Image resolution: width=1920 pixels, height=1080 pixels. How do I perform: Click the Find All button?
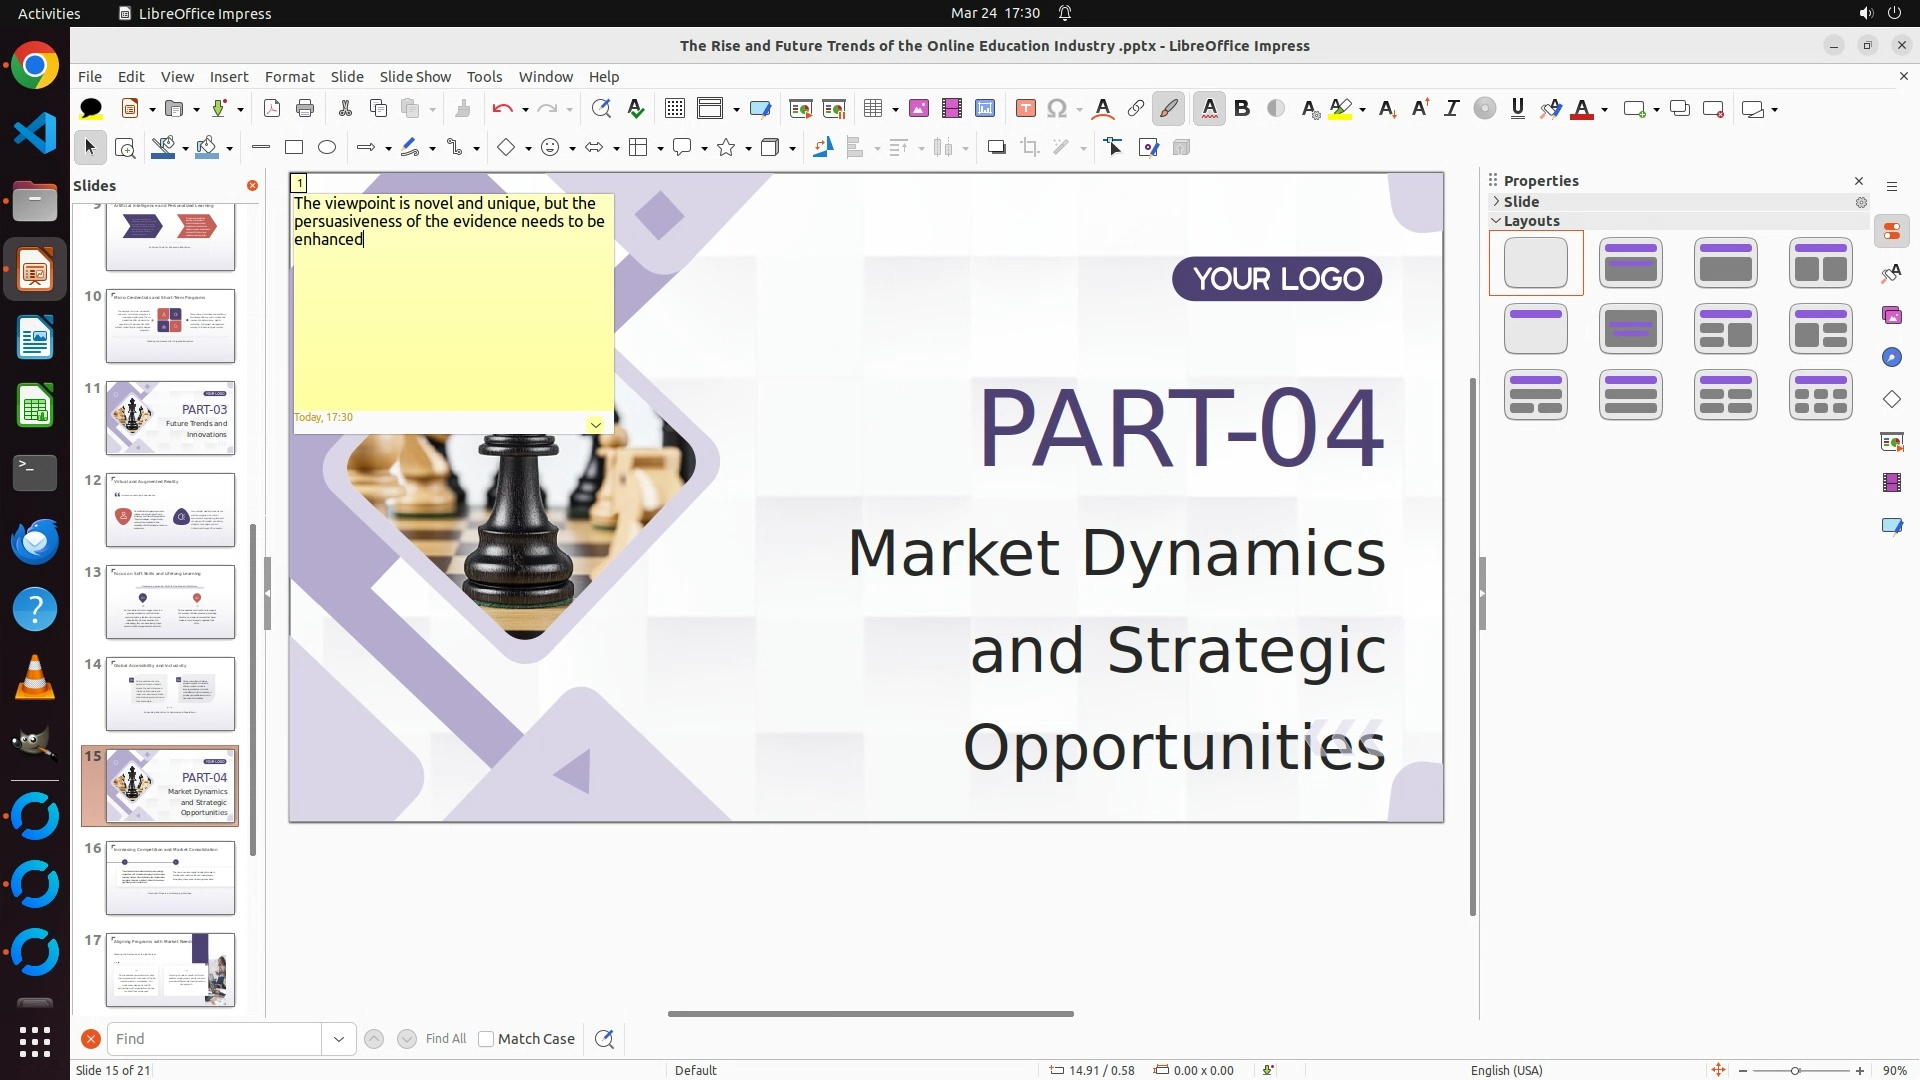(x=445, y=1039)
